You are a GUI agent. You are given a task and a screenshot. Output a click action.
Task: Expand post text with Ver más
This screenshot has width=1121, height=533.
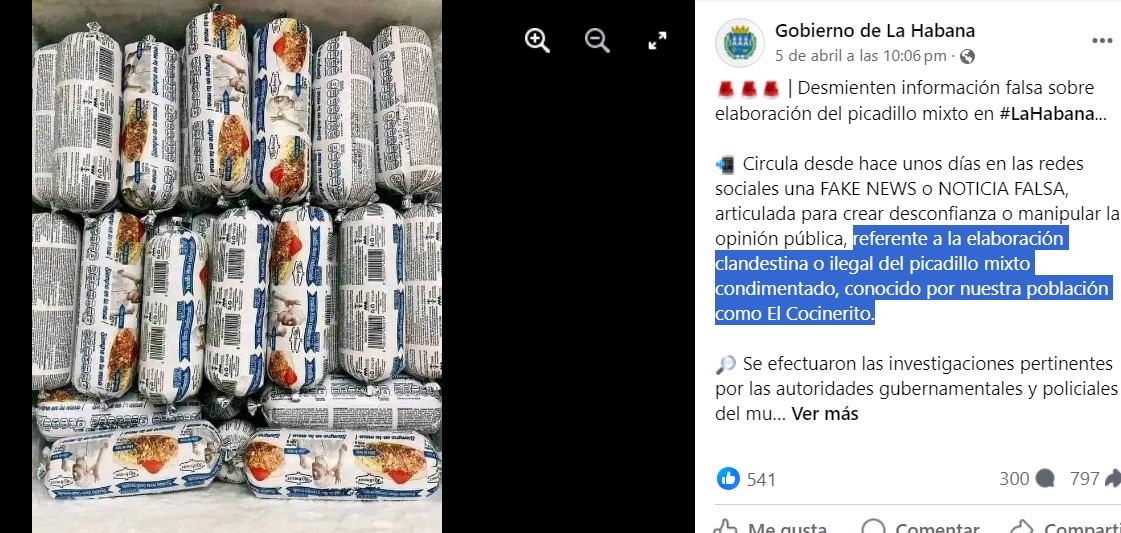point(824,414)
